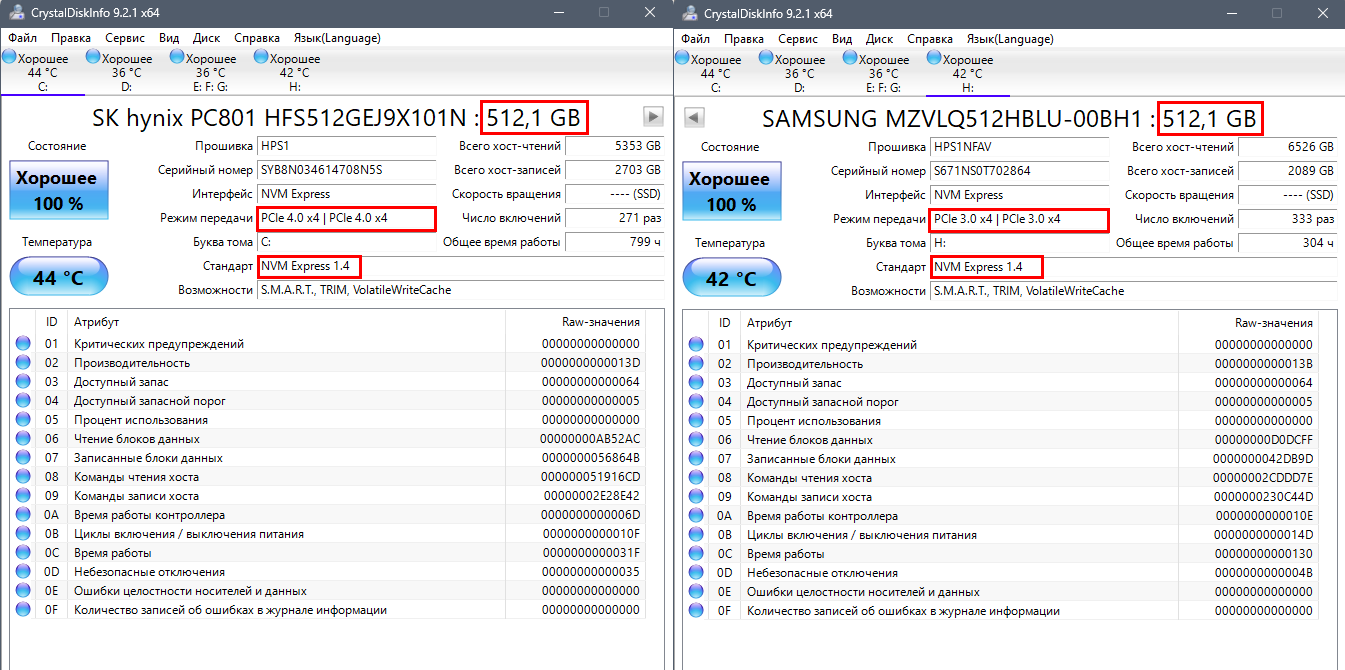The width and height of the screenshot is (1345, 670).
Task: Click status icon of attribute 02 in left window
Action: coord(23,363)
